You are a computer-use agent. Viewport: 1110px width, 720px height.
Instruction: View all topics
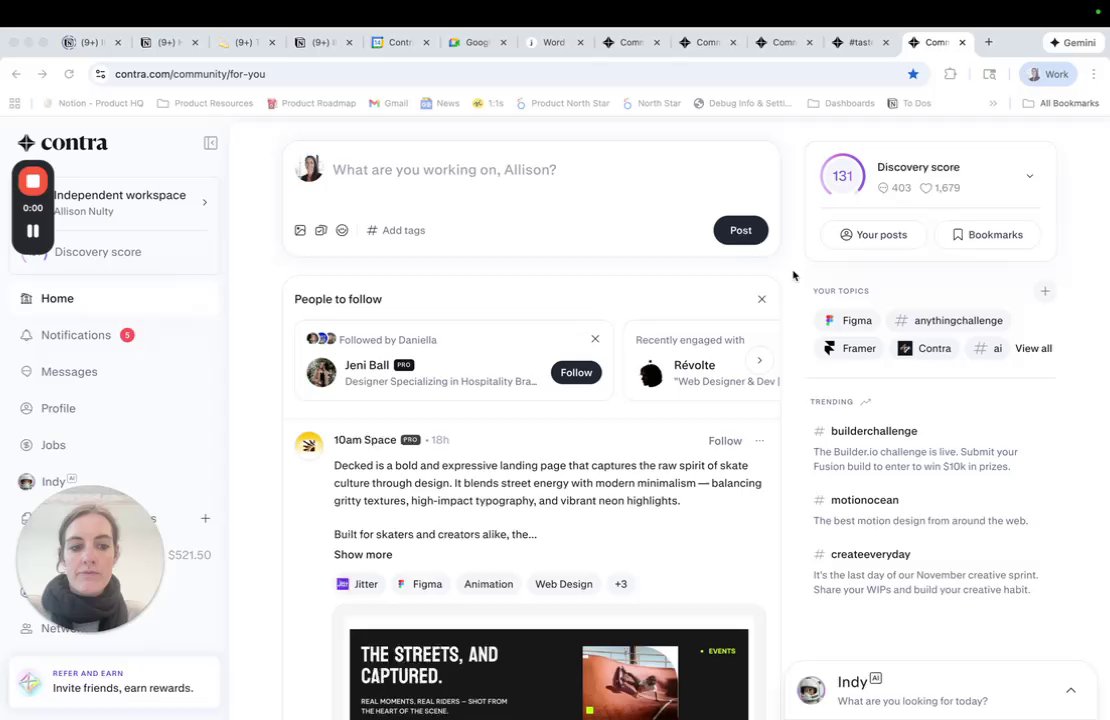[1034, 348]
